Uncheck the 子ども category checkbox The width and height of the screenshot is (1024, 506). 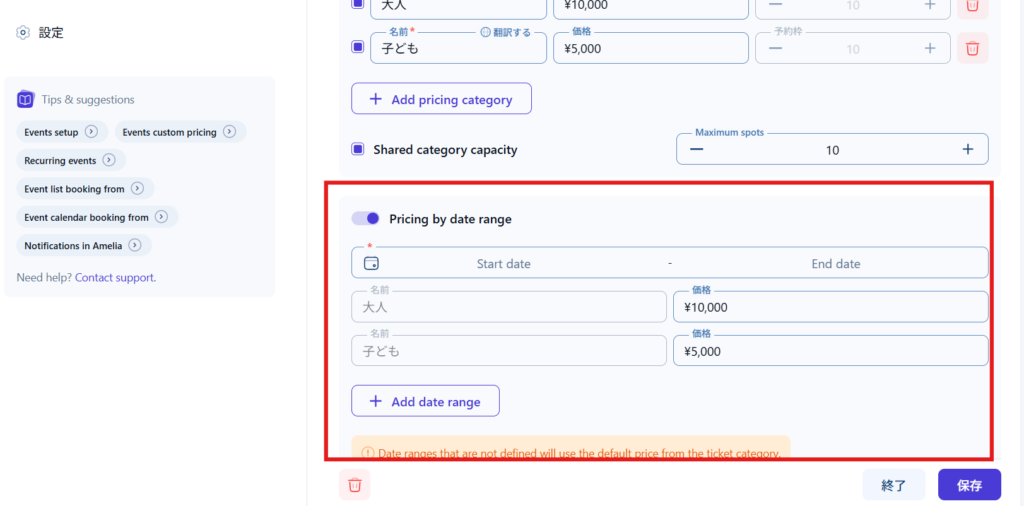[x=358, y=47]
